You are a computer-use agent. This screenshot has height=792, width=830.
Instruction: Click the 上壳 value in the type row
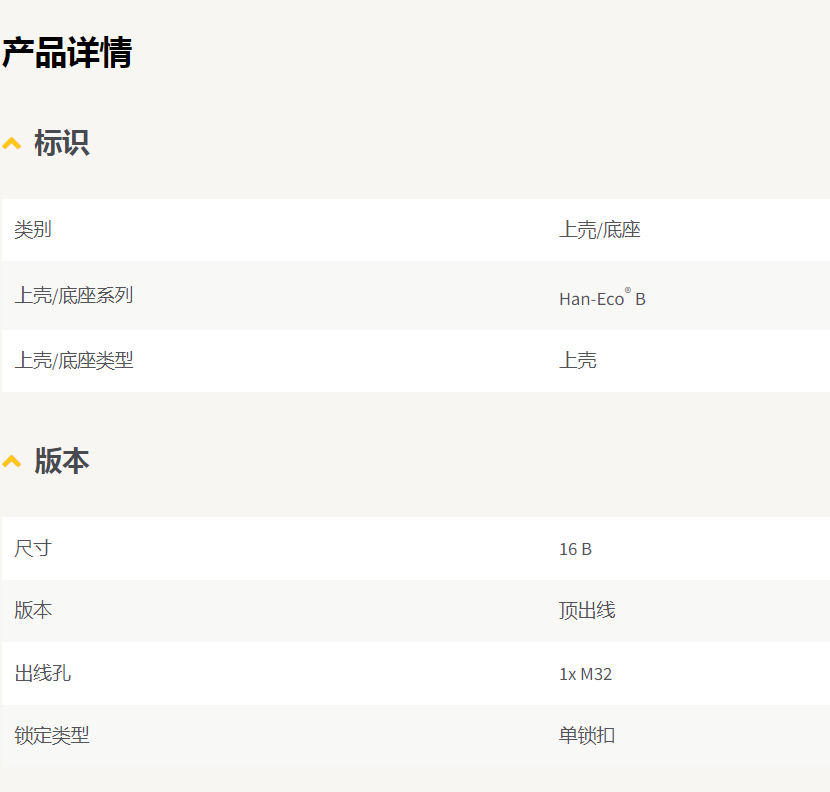coord(577,361)
